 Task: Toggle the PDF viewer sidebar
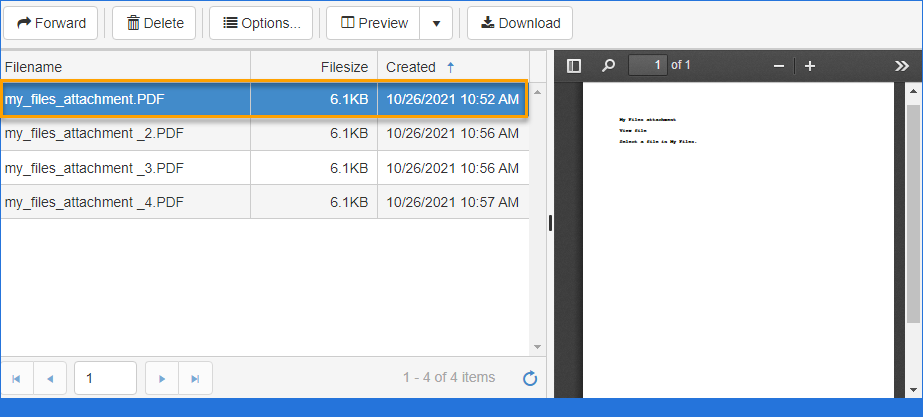click(x=574, y=66)
